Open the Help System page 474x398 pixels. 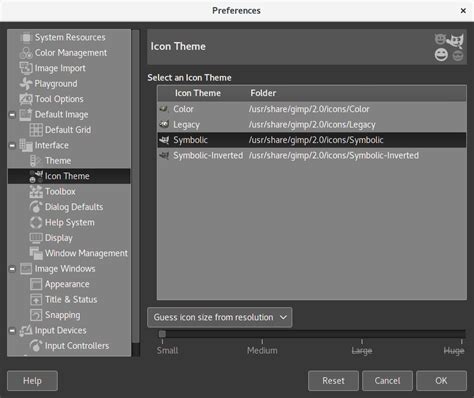pos(70,222)
